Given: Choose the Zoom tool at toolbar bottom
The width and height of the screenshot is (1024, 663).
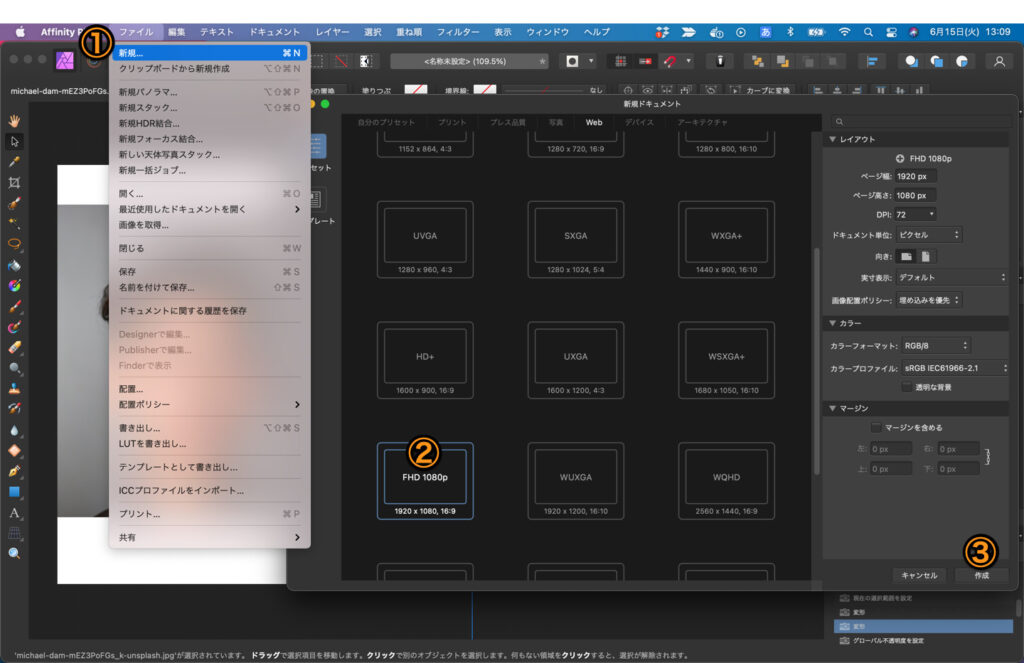Looking at the screenshot, I should (15, 553).
